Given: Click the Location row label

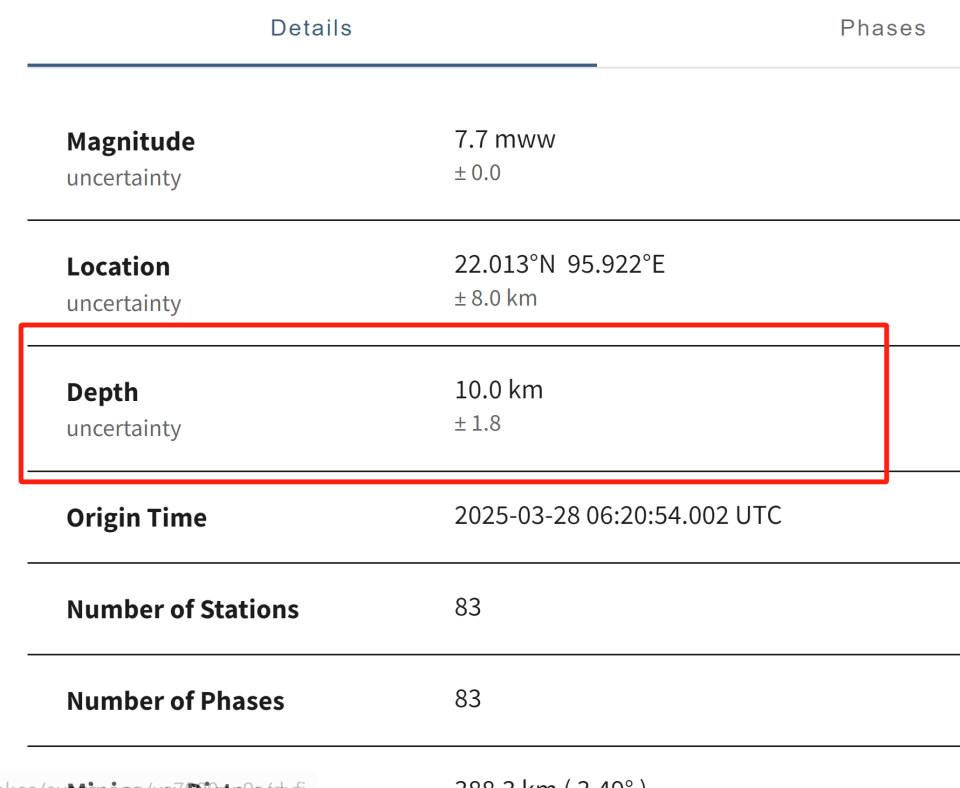Looking at the screenshot, I should (118, 267).
